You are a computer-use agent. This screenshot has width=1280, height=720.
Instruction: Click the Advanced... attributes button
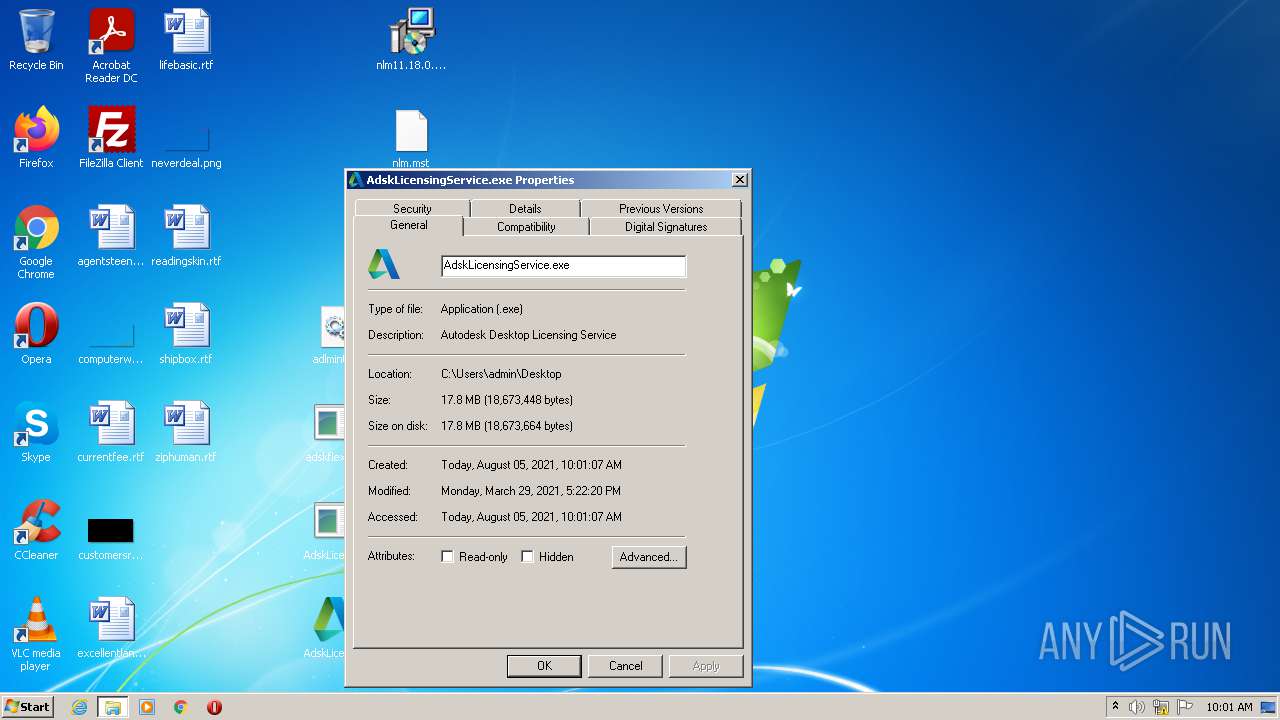[x=649, y=557]
